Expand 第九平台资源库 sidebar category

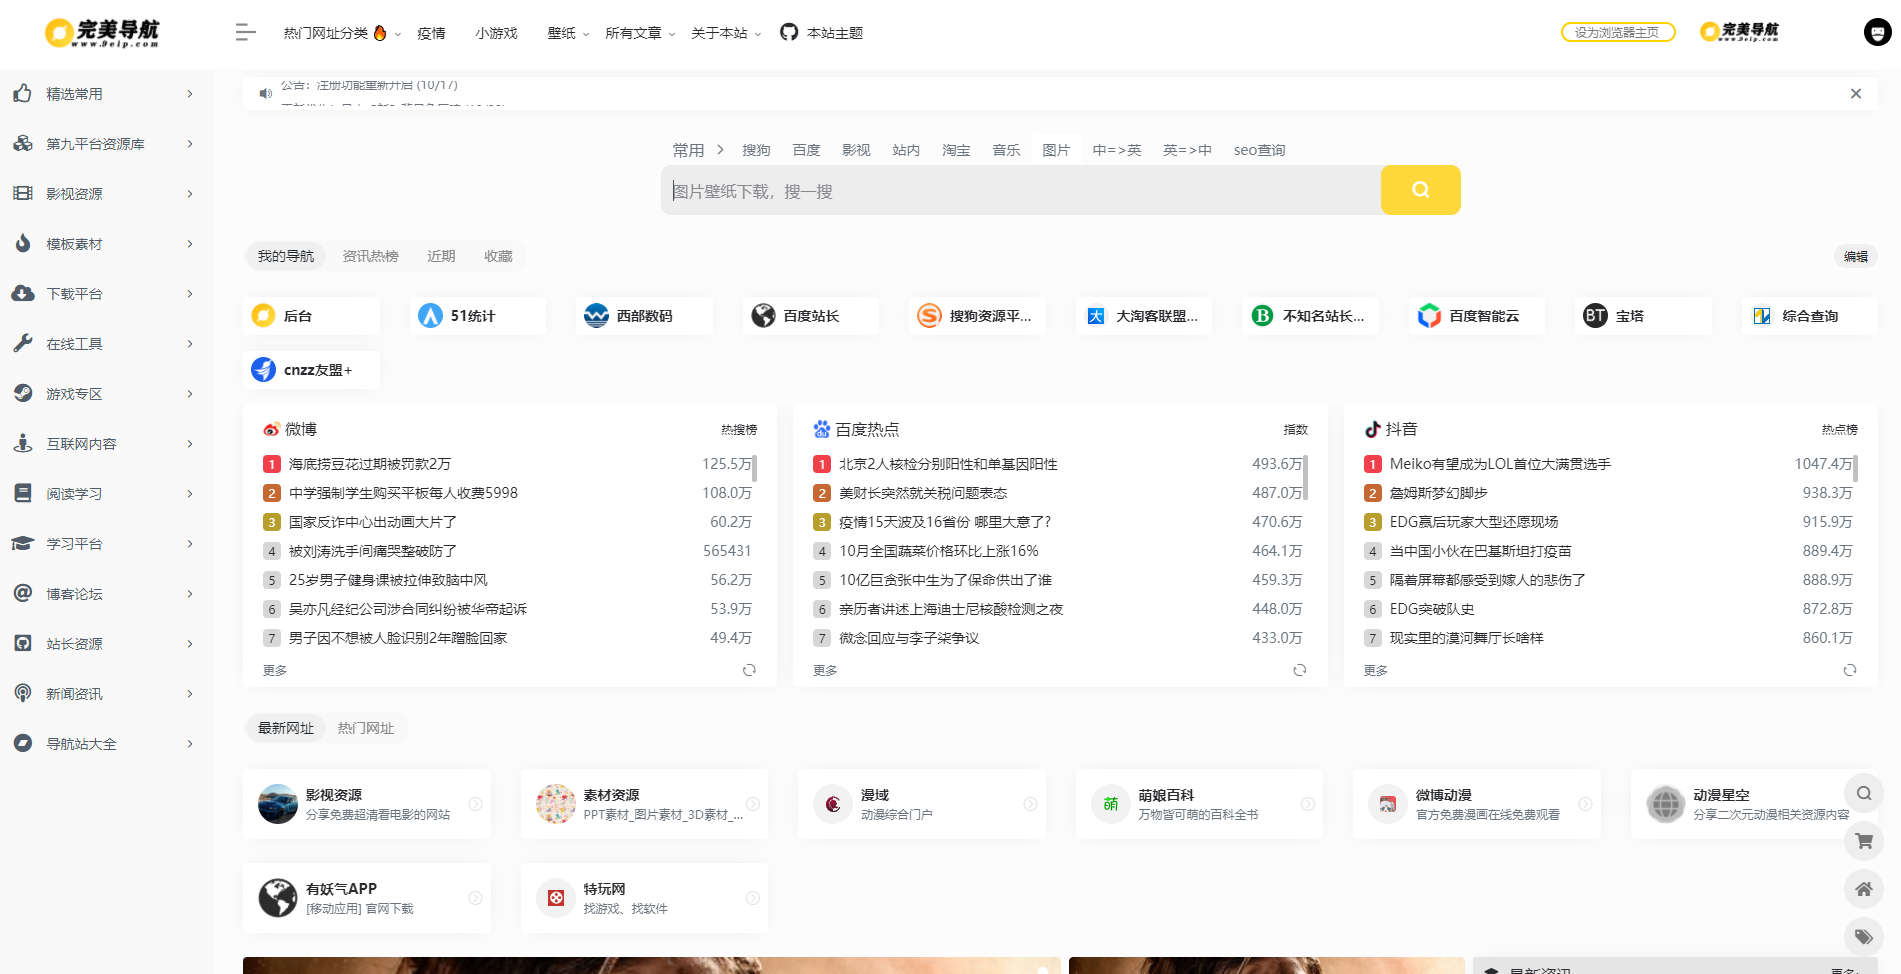tap(104, 144)
